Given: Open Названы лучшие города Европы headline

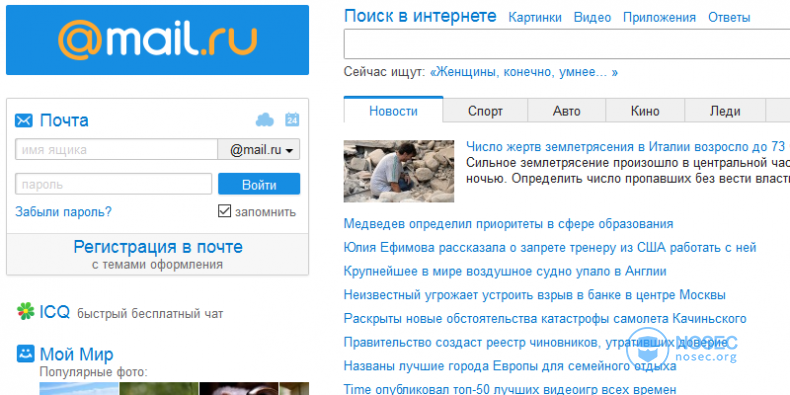Looking at the screenshot, I should (510, 366).
